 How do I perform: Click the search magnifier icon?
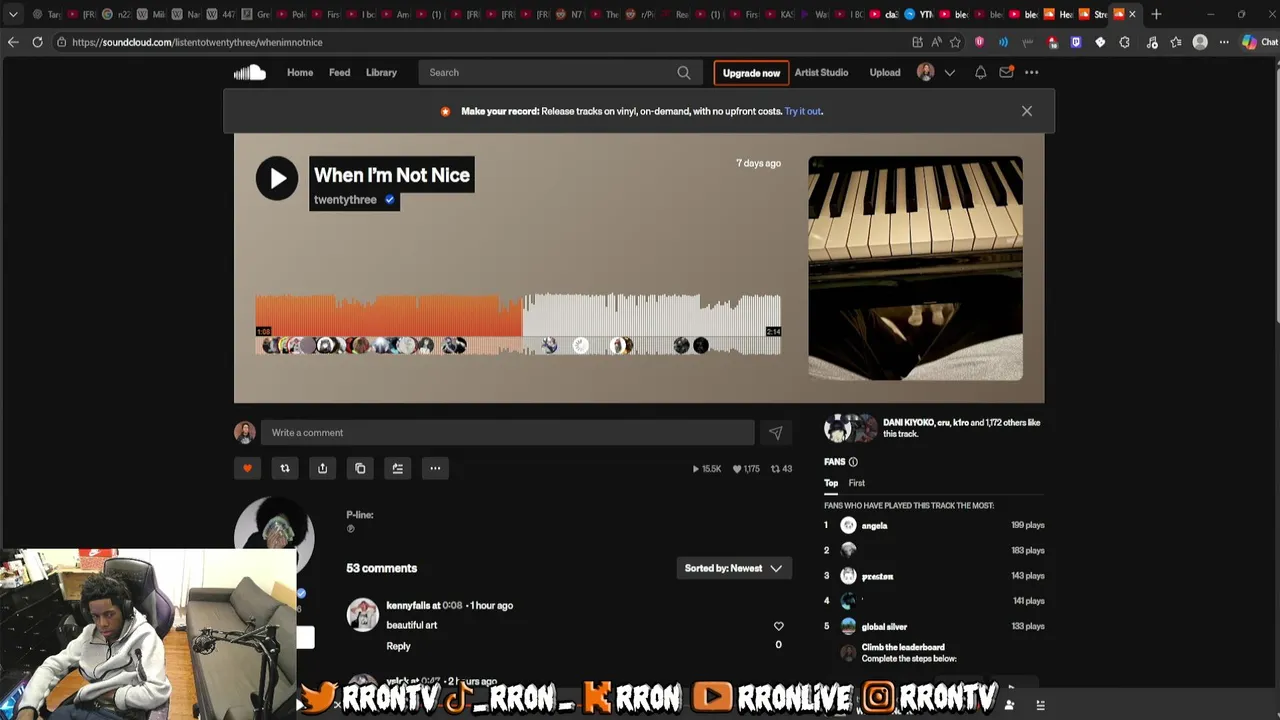click(x=684, y=72)
